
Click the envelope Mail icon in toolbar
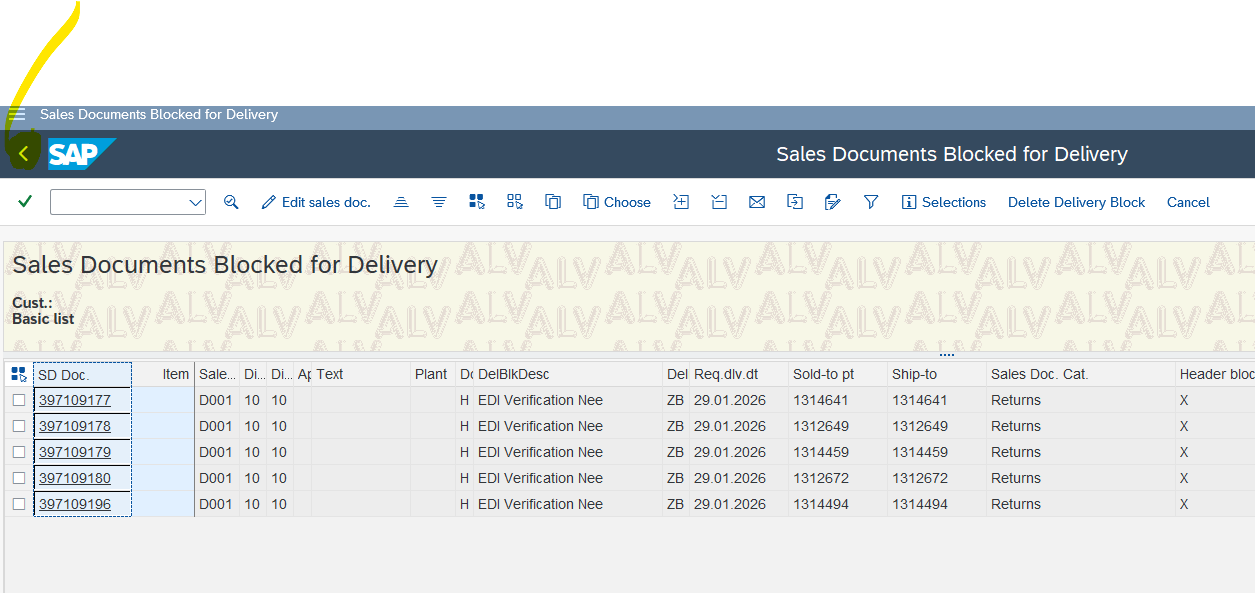(x=757, y=202)
